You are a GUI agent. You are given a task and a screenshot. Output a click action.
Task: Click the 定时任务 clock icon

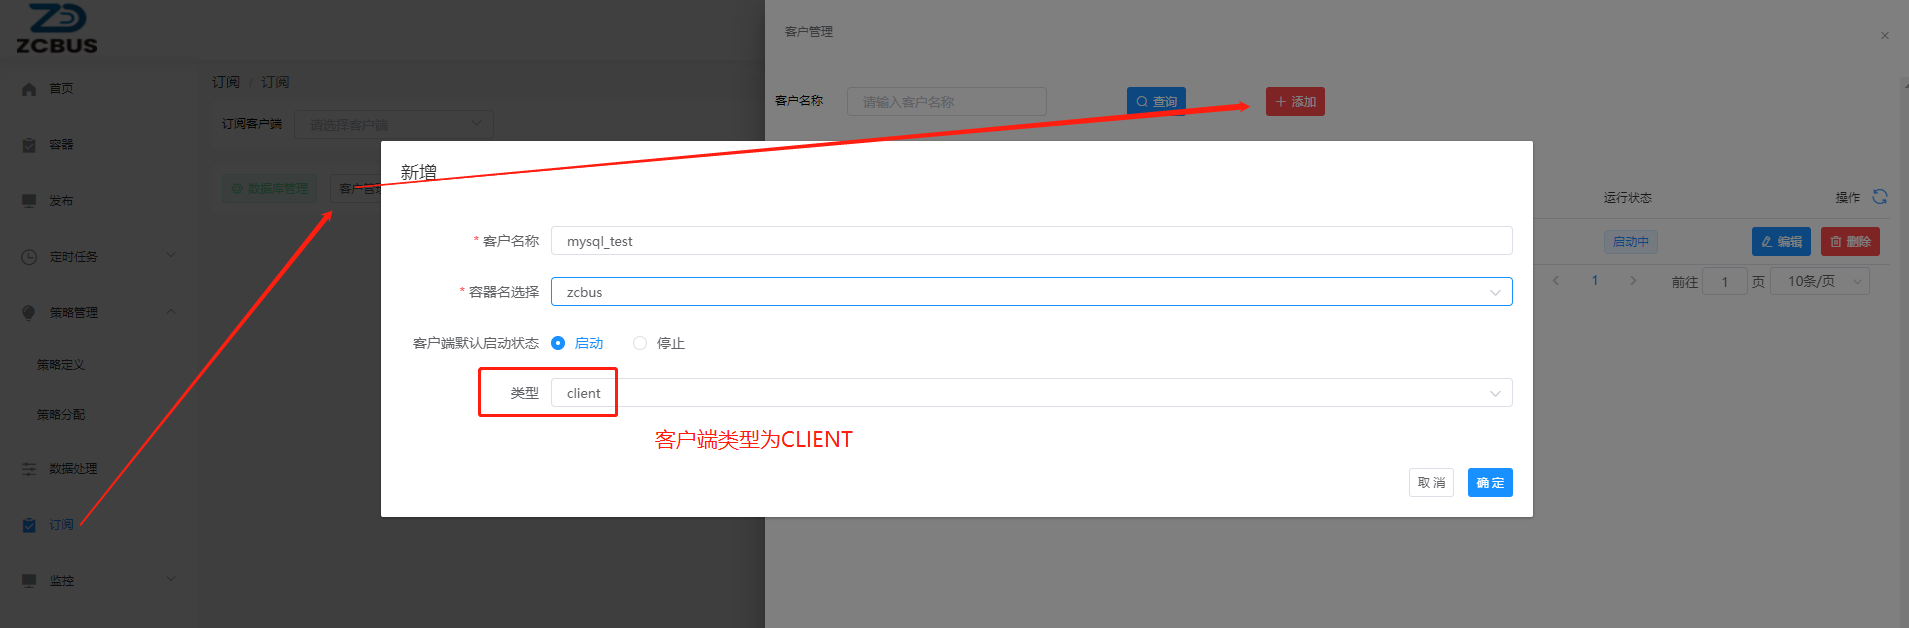coord(29,257)
